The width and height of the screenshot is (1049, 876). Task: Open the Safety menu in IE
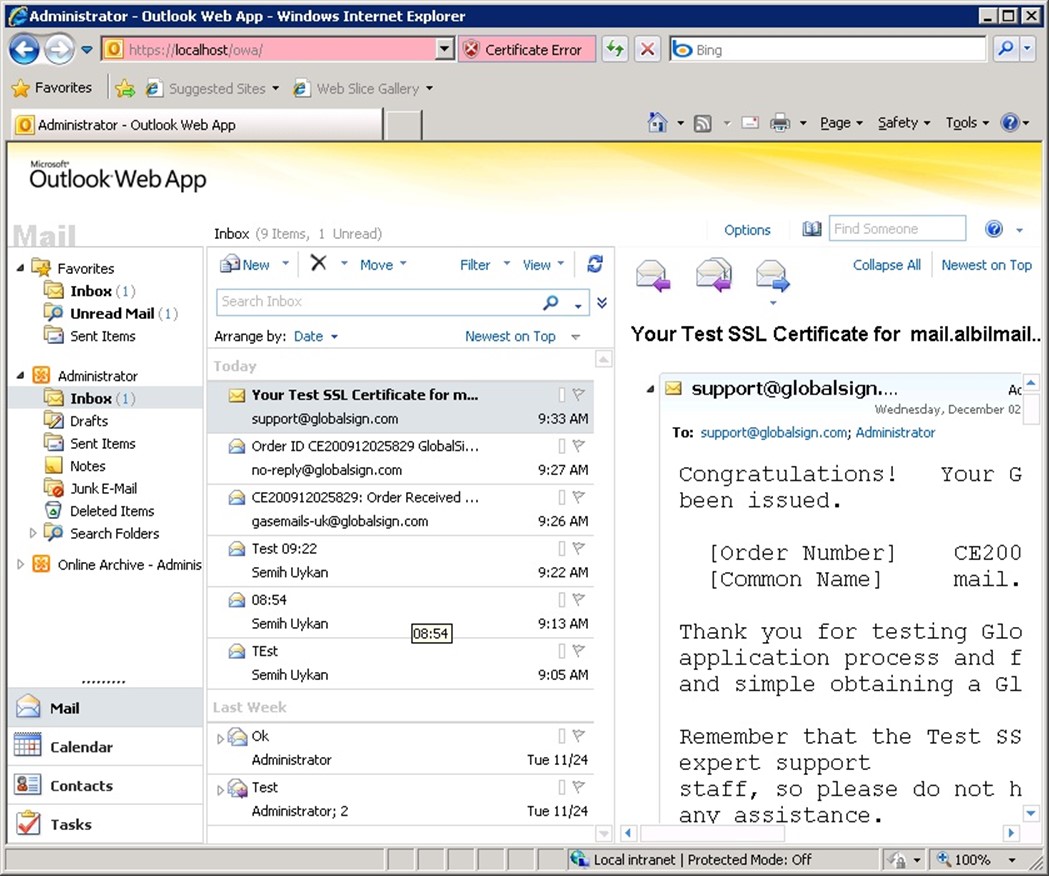click(x=903, y=122)
